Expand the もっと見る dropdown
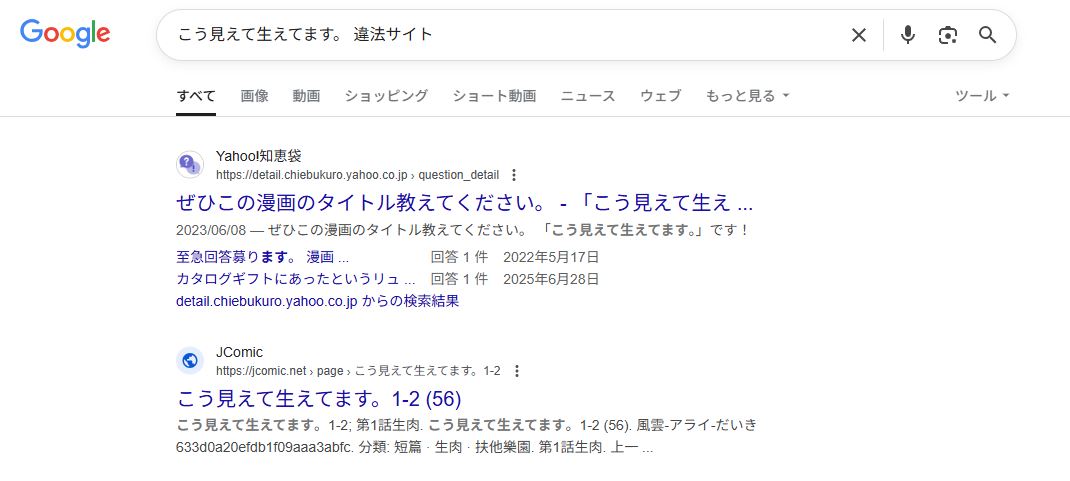This screenshot has width=1070, height=481. (747, 96)
